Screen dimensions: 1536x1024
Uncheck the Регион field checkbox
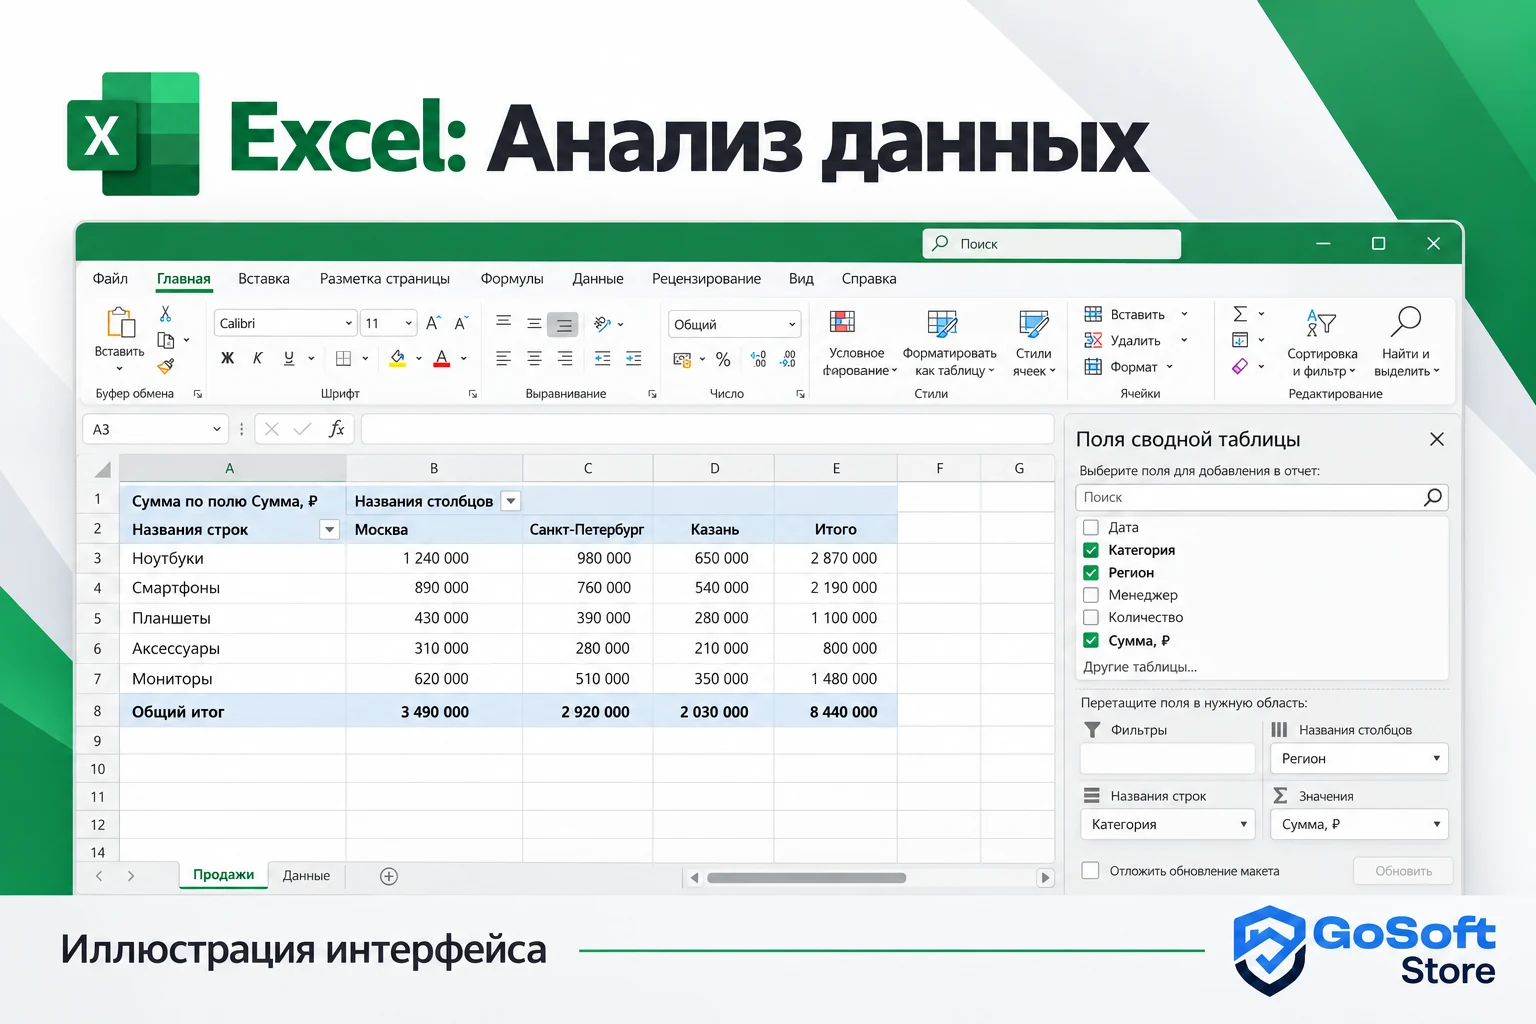(x=1091, y=573)
